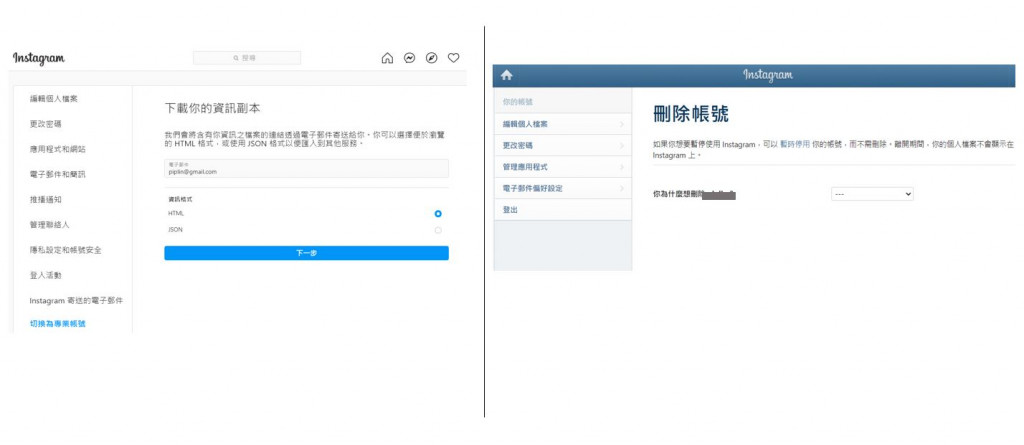
Task: Open 推播通知 settings
Action: point(45,199)
